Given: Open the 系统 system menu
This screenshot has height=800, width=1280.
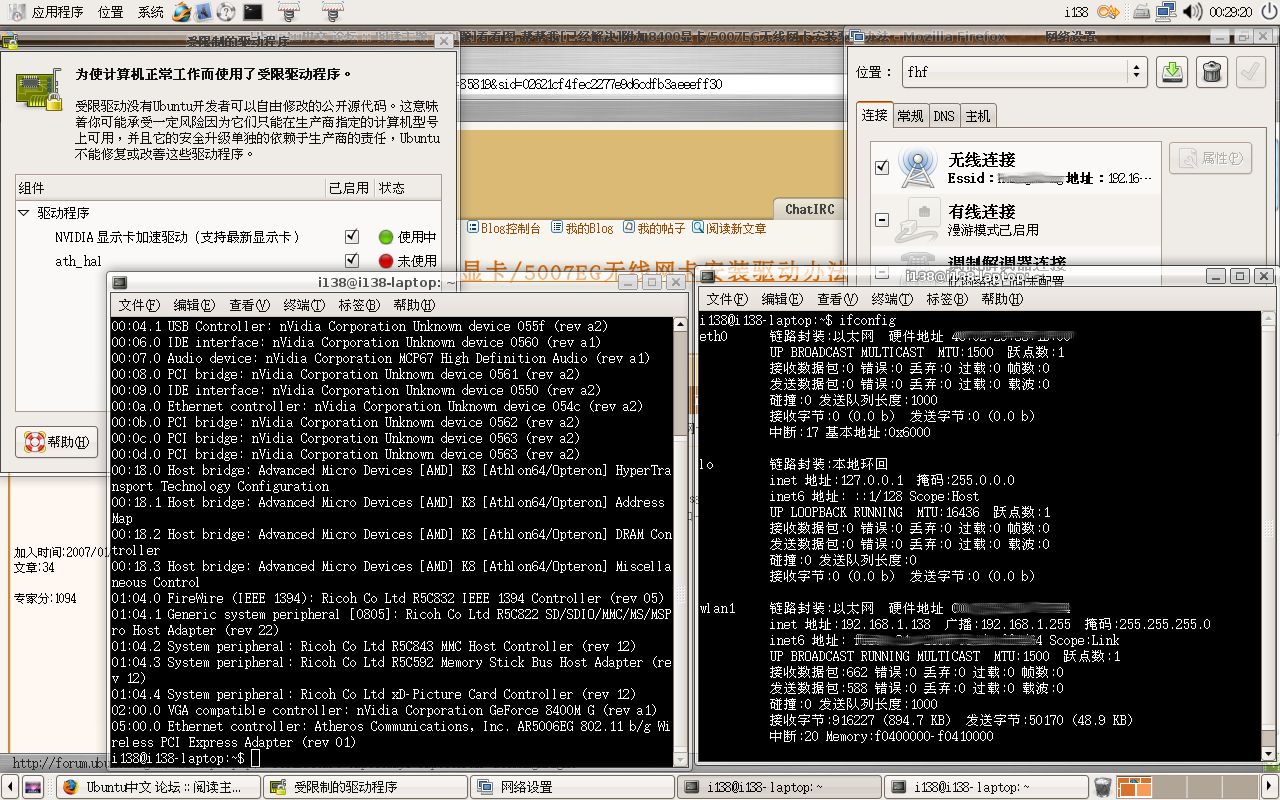Looking at the screenshot, I should (x=151, y=12).
